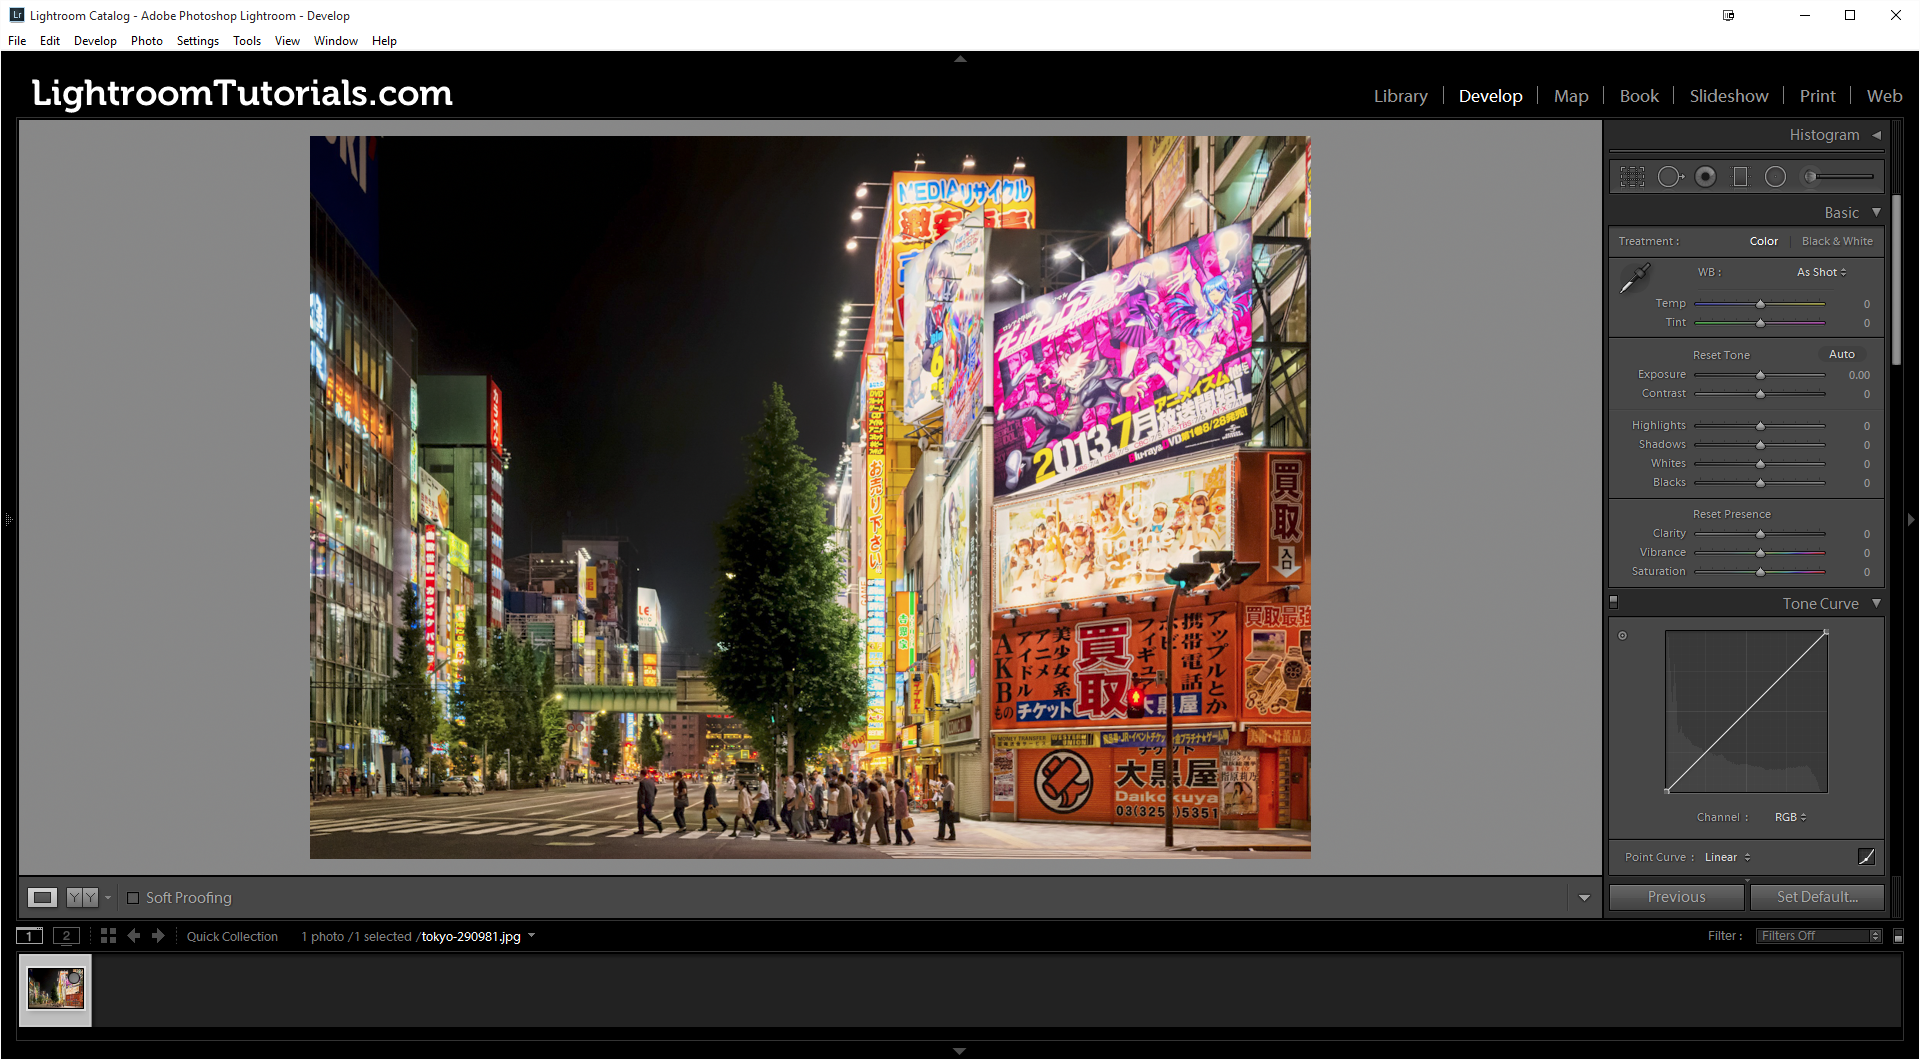This screenshot has height=1060, width=1920.
Task: Click the Tone Curve targeted adjustment tool
Action: 1622,635
